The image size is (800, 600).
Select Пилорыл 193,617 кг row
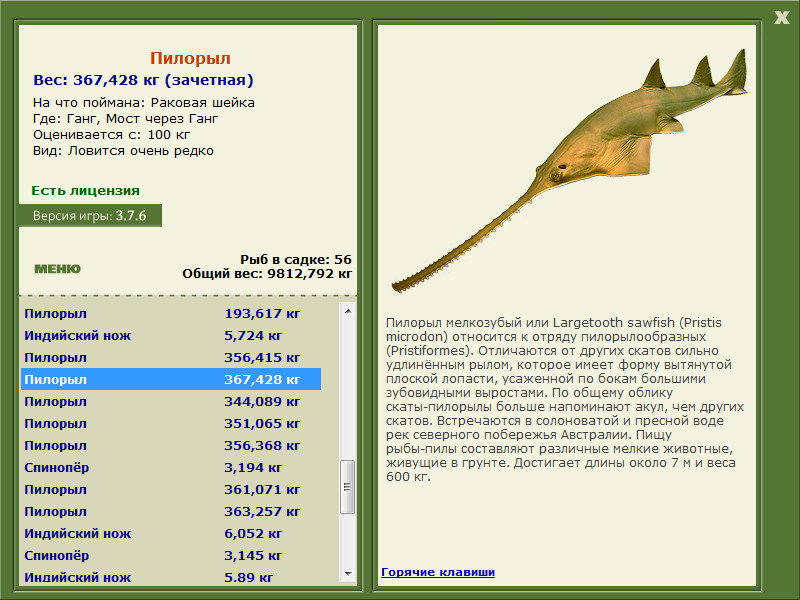[171, 313]
